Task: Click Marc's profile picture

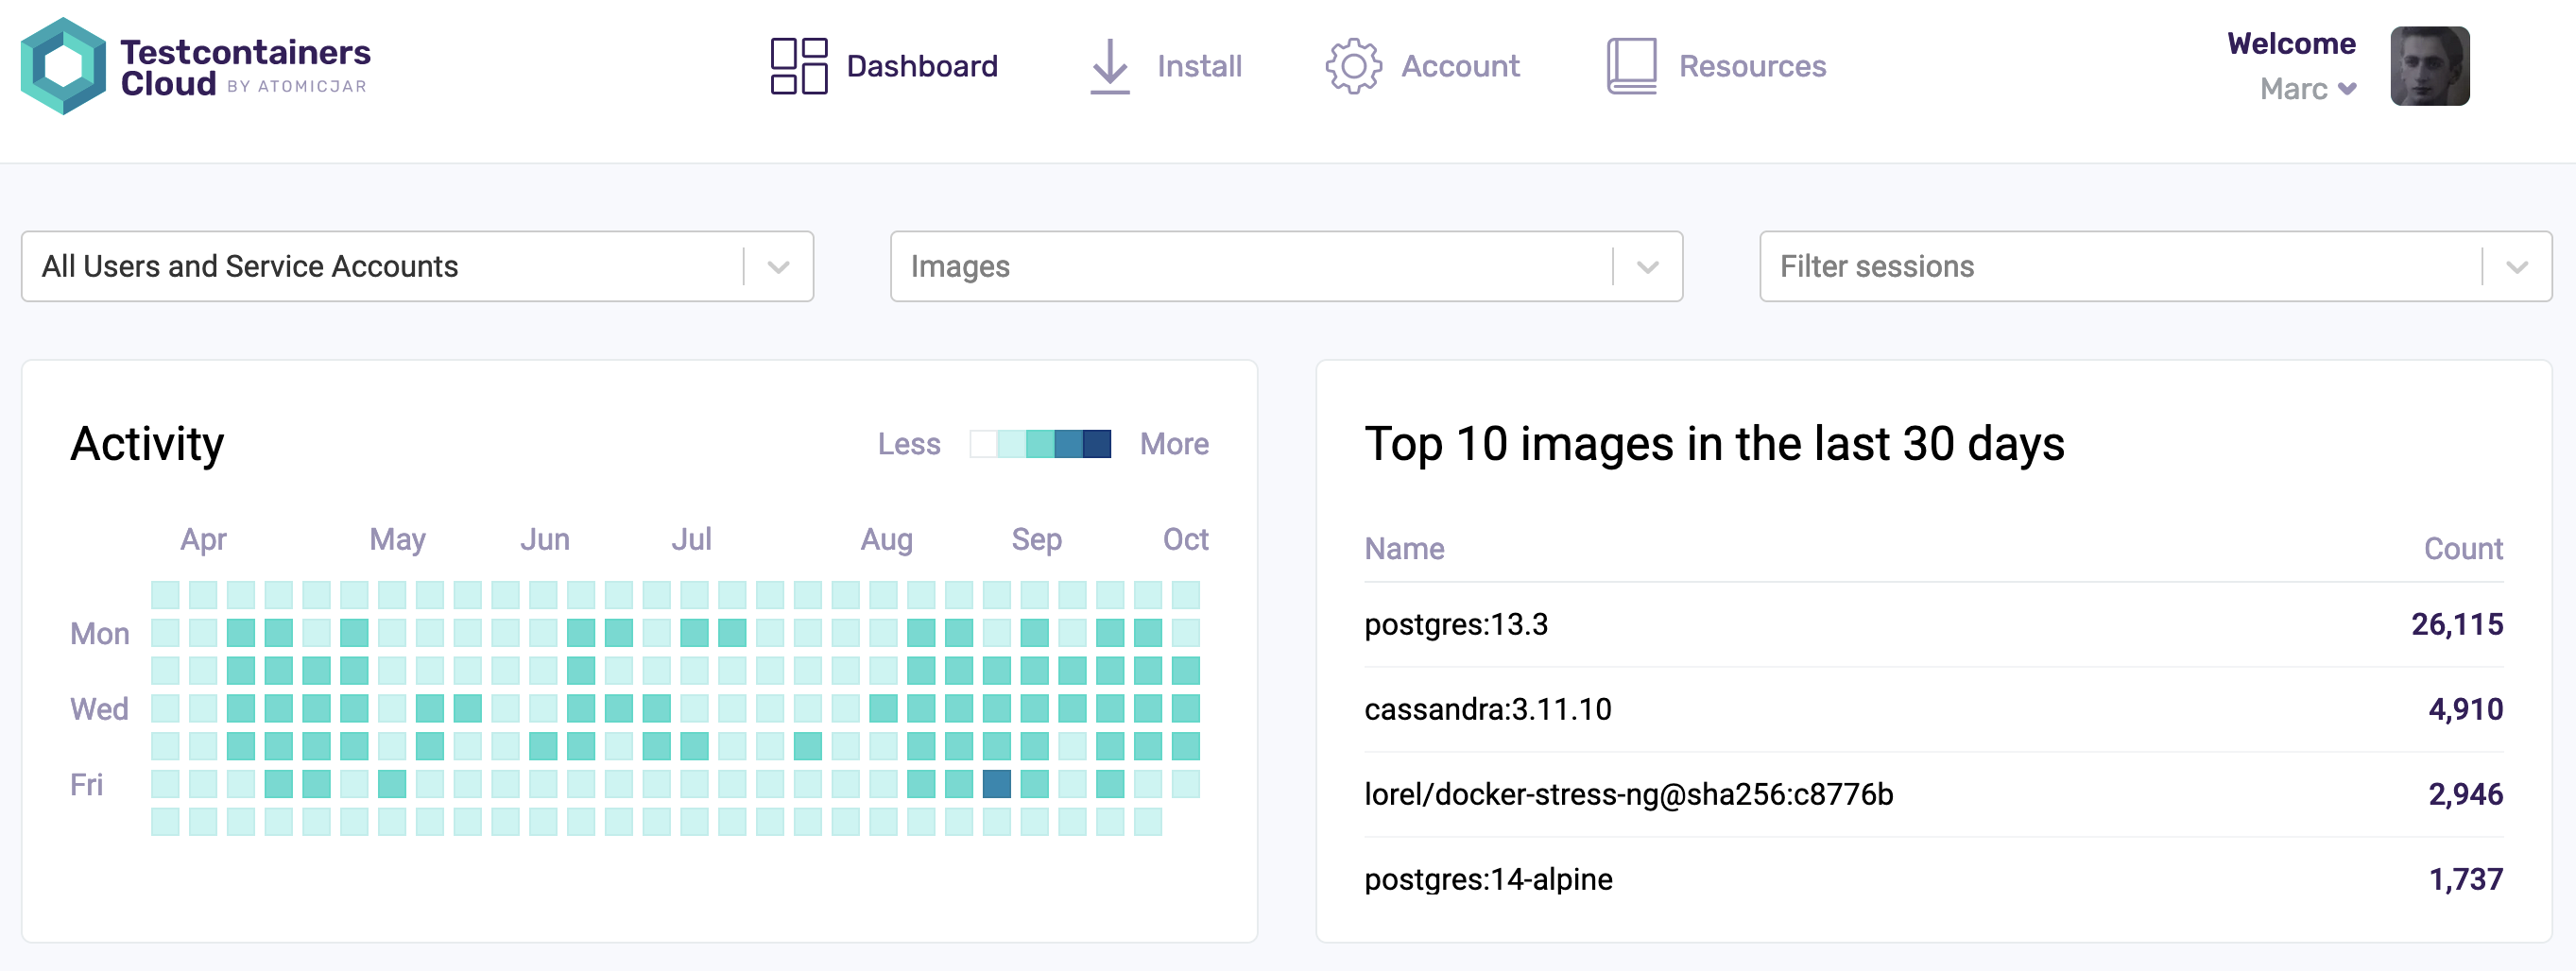Action: pos(2430,66)
